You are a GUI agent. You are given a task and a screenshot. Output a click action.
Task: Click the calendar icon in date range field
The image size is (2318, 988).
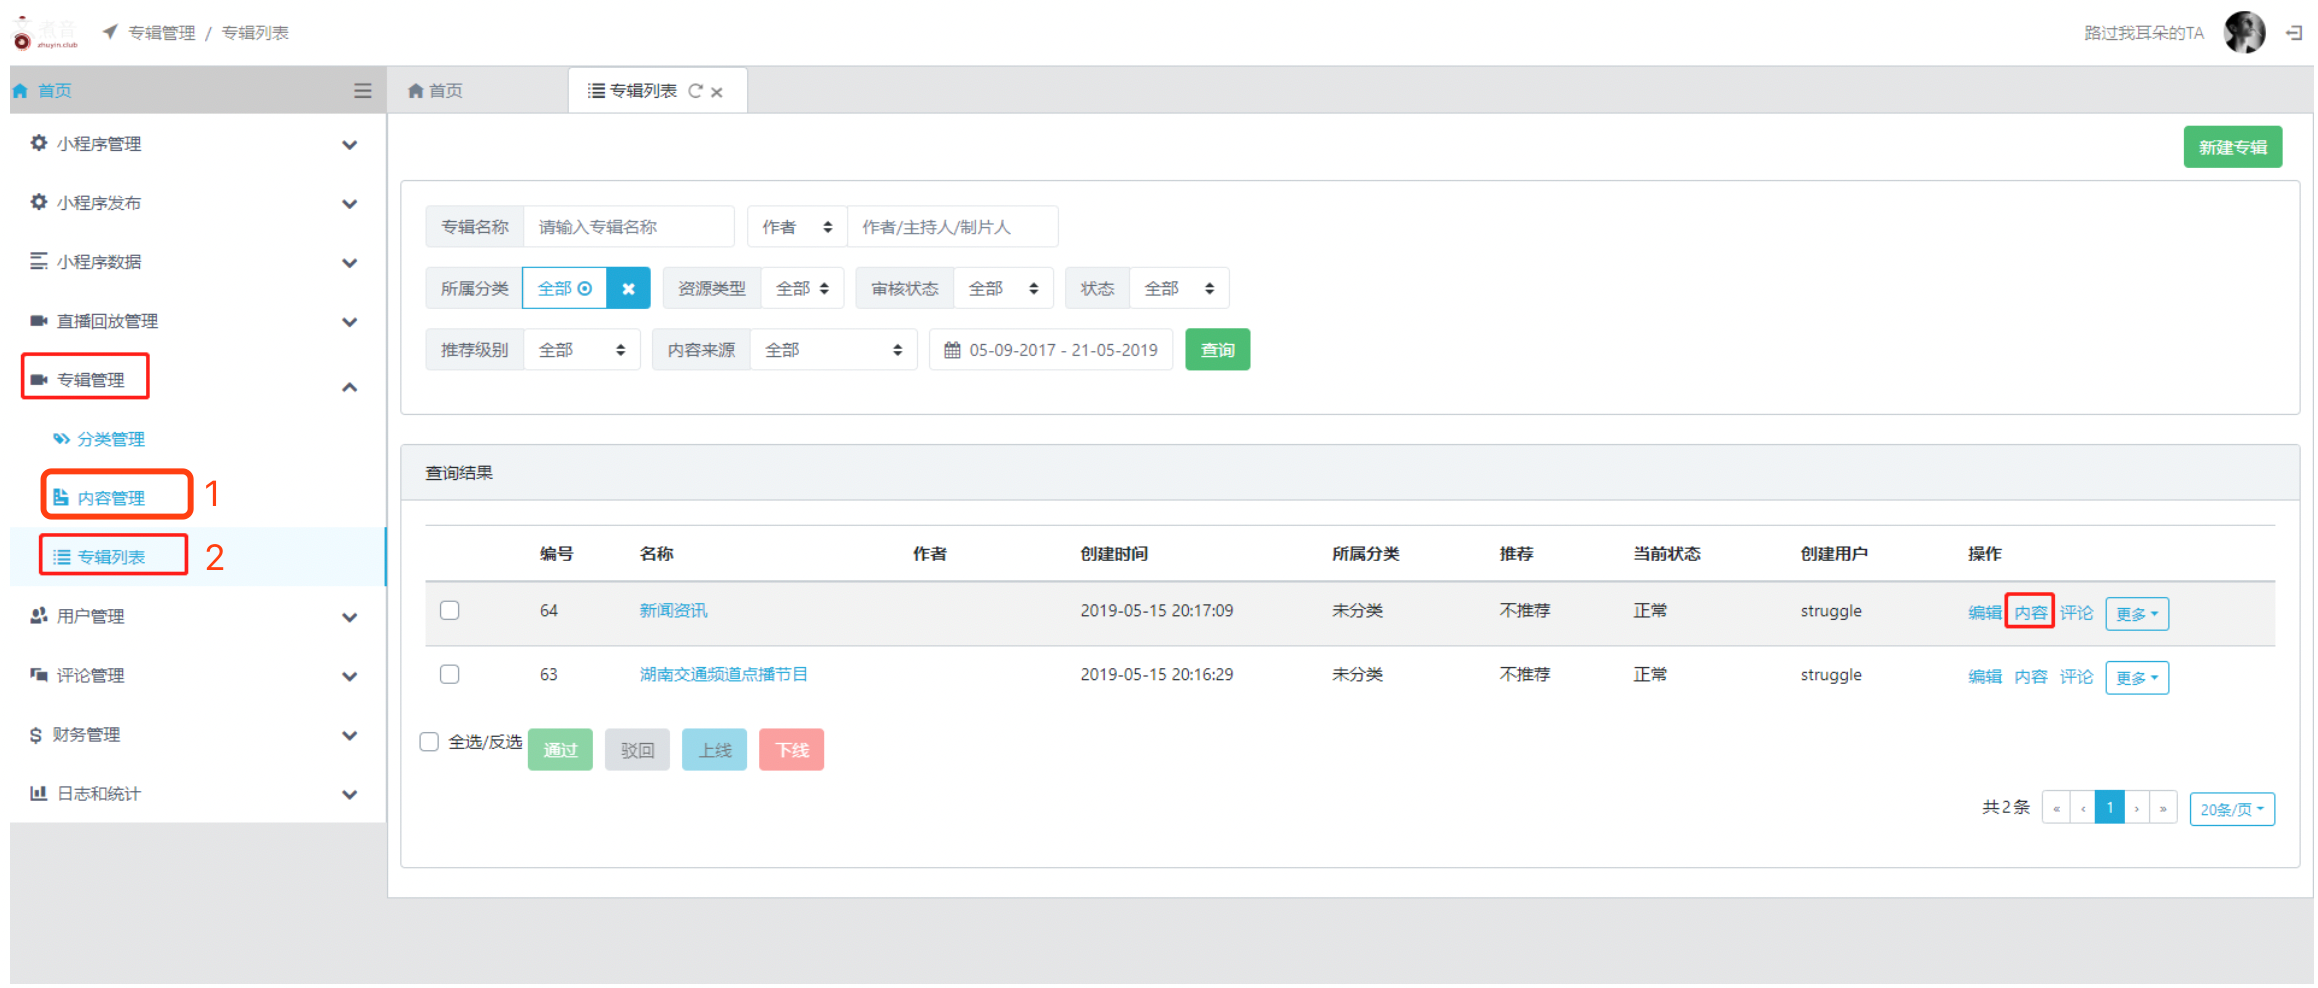point(952,350)
